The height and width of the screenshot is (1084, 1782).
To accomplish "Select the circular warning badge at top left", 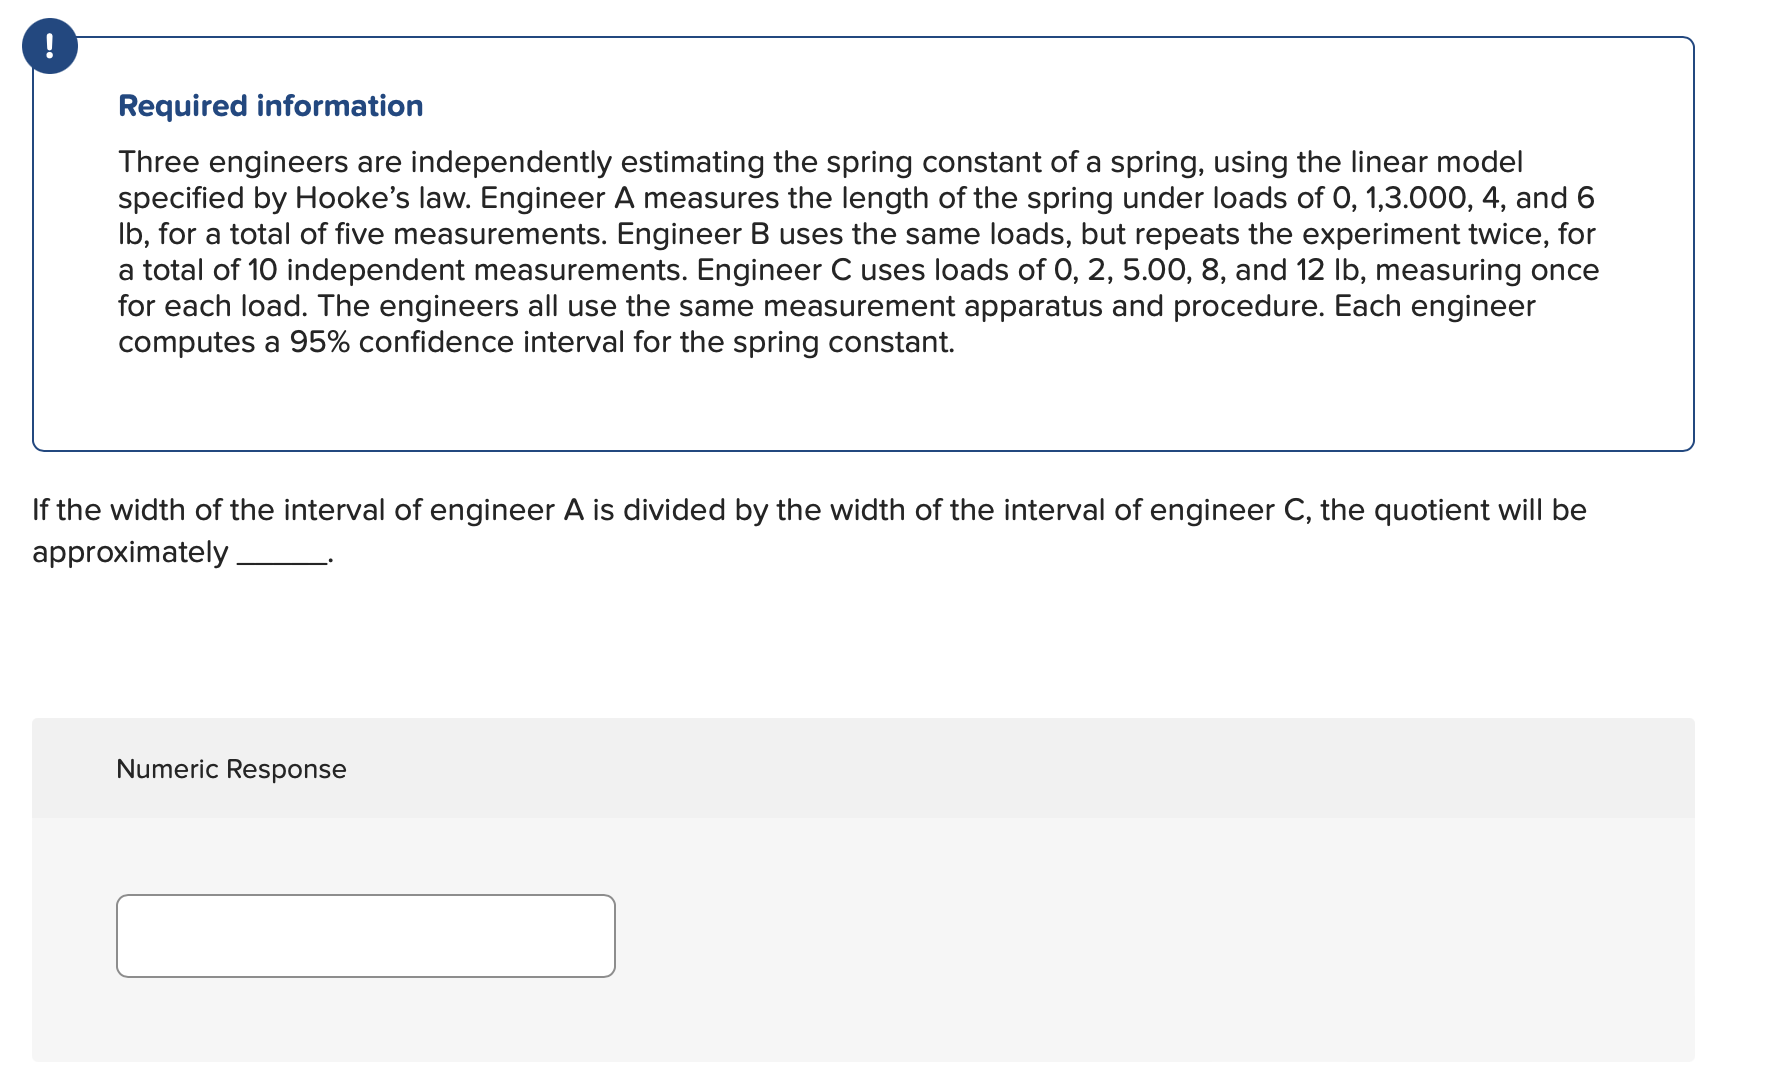I will 50,44.
